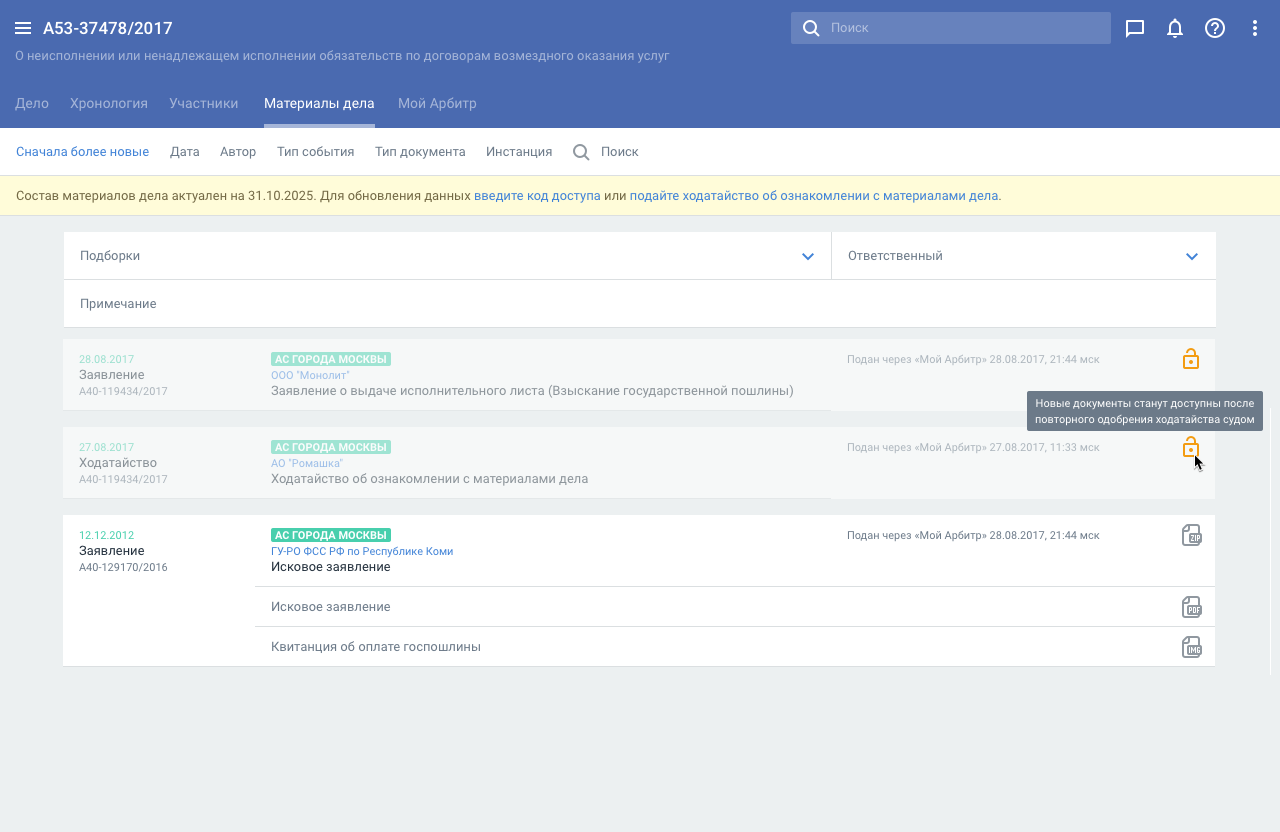Click the ГУ-РО ФСС РФ по Республике Коми link
The image size is (1280, 832).
click(x=362, y=551)
